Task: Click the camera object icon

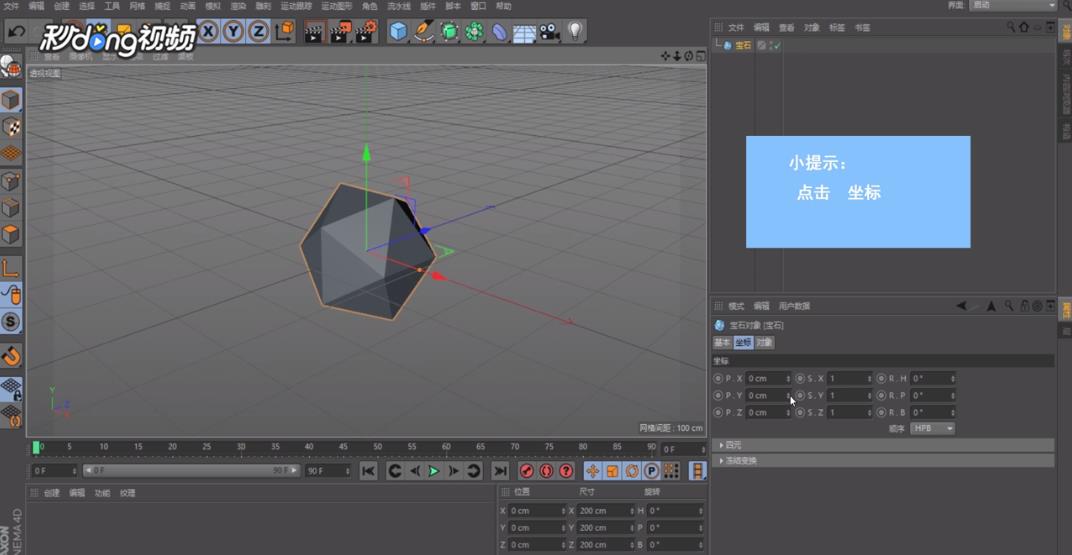Action: 549,31
